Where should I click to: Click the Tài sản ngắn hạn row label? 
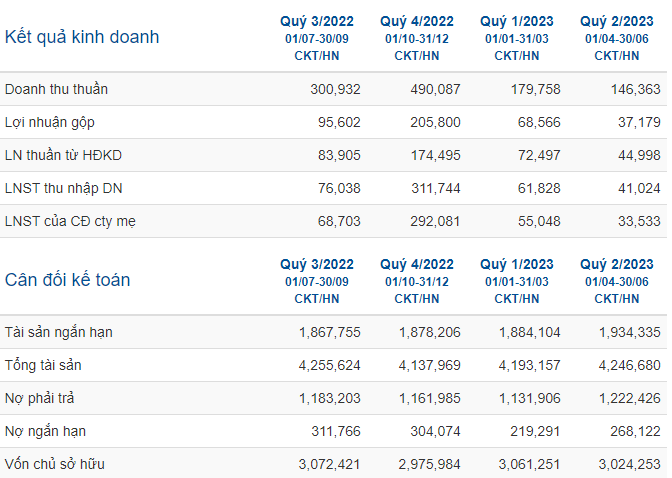(59, 332)
